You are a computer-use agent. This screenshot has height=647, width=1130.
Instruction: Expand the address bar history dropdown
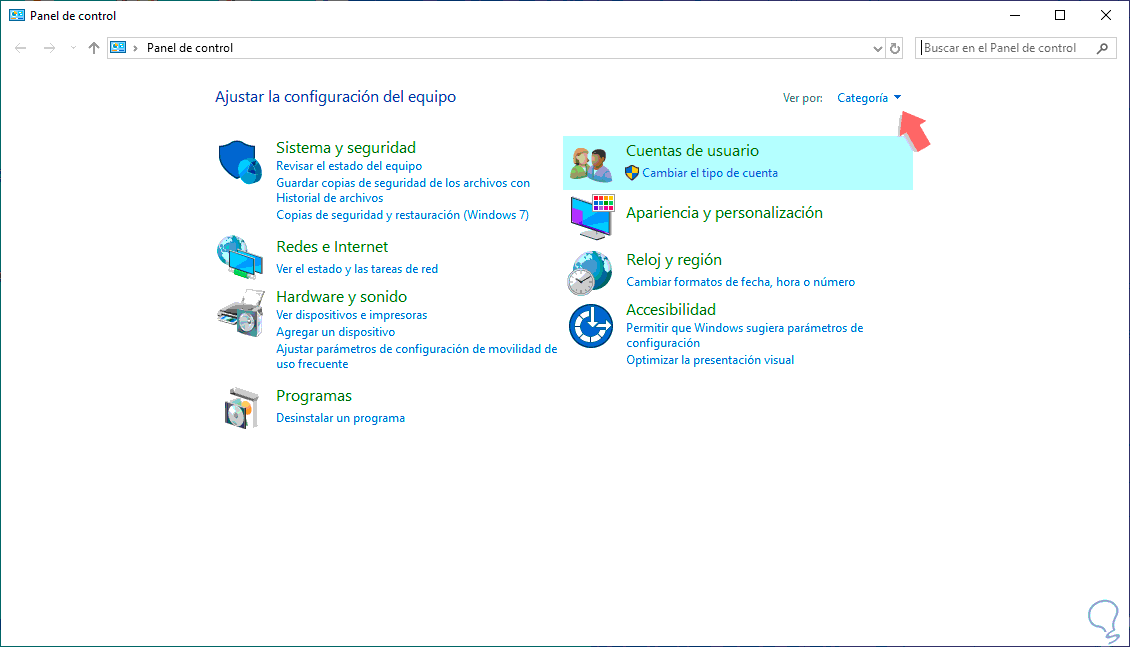click(877, 48)
